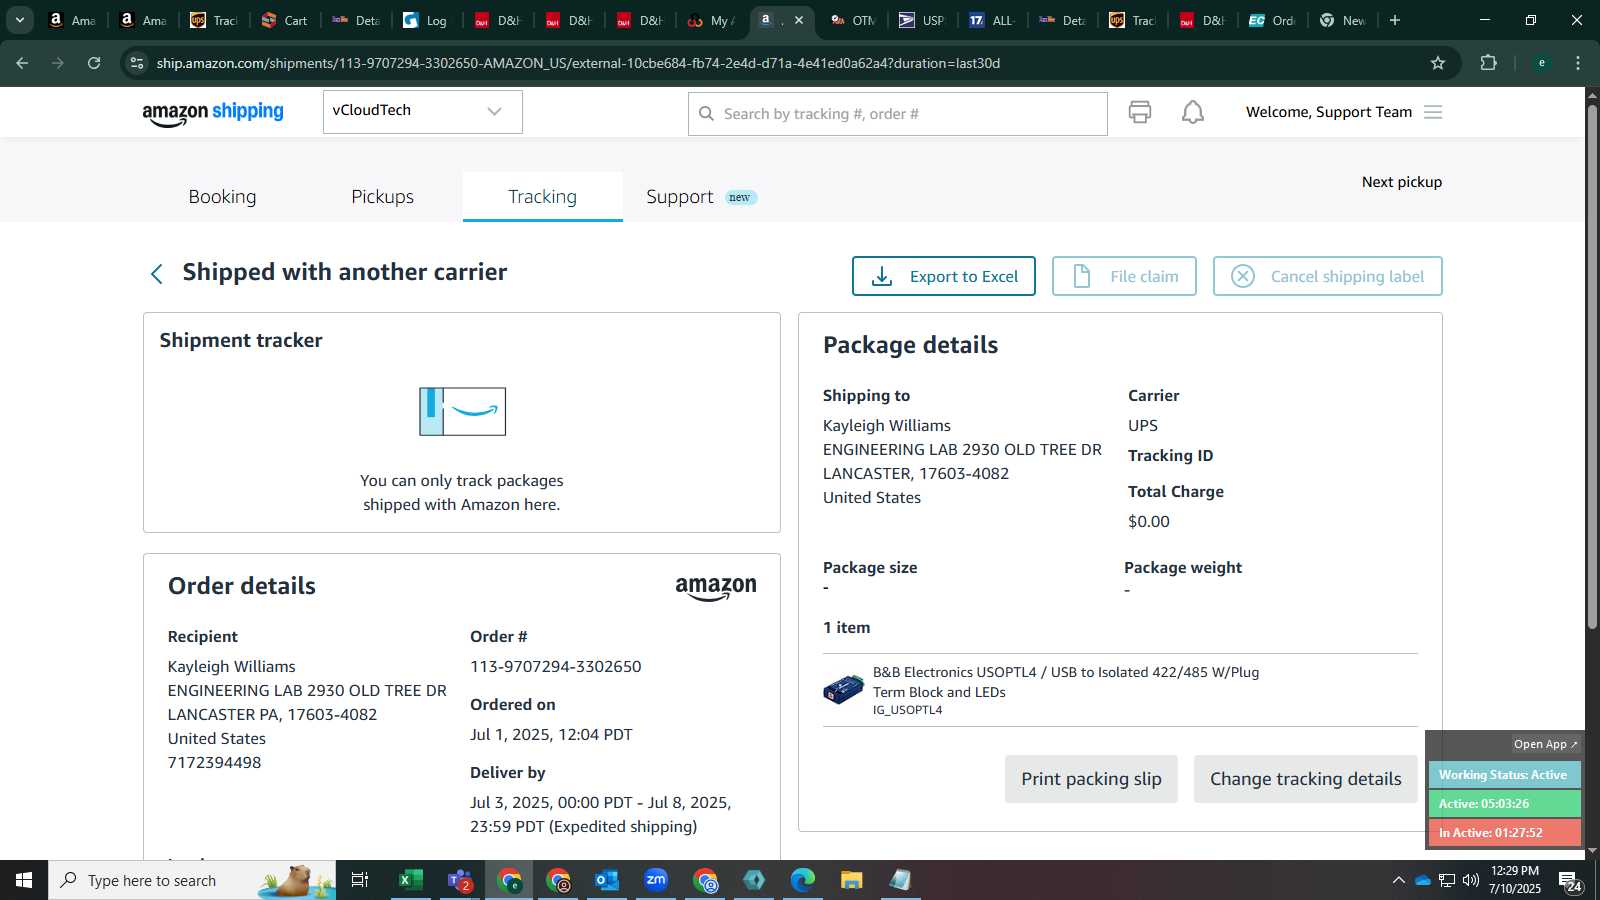Click the tracker message about Amazon packages
Image resolution: width=1600 pixels, height=900 pixels.
462,493
